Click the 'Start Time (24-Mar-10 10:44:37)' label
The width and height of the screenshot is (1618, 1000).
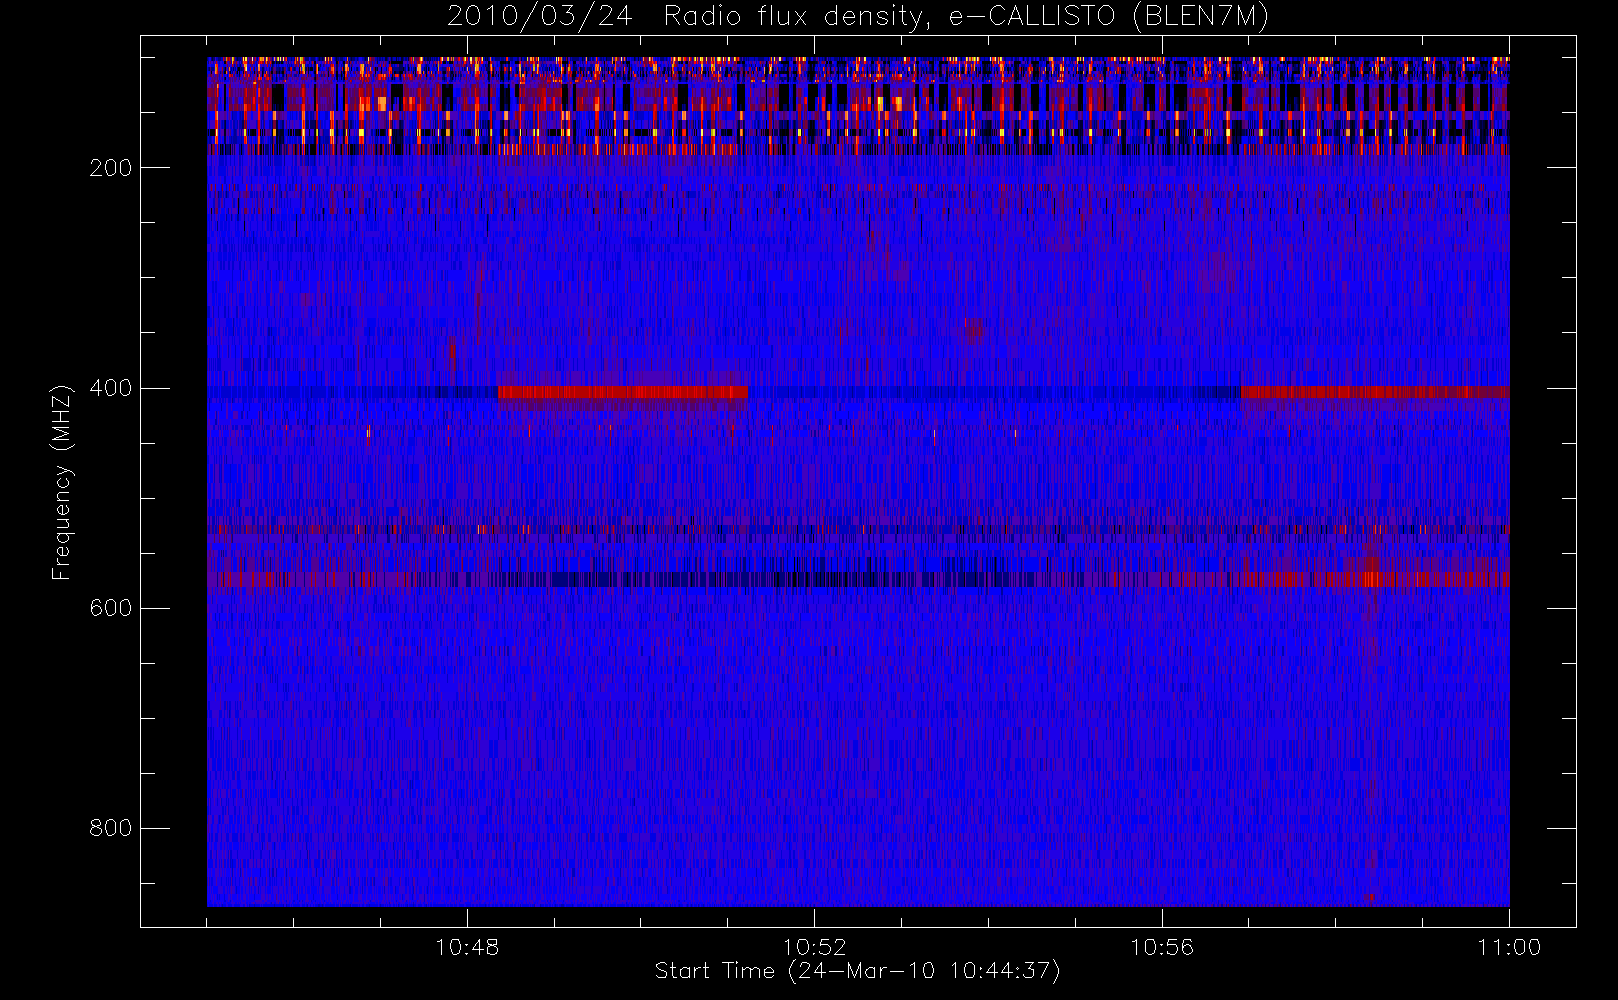(857, 971)
